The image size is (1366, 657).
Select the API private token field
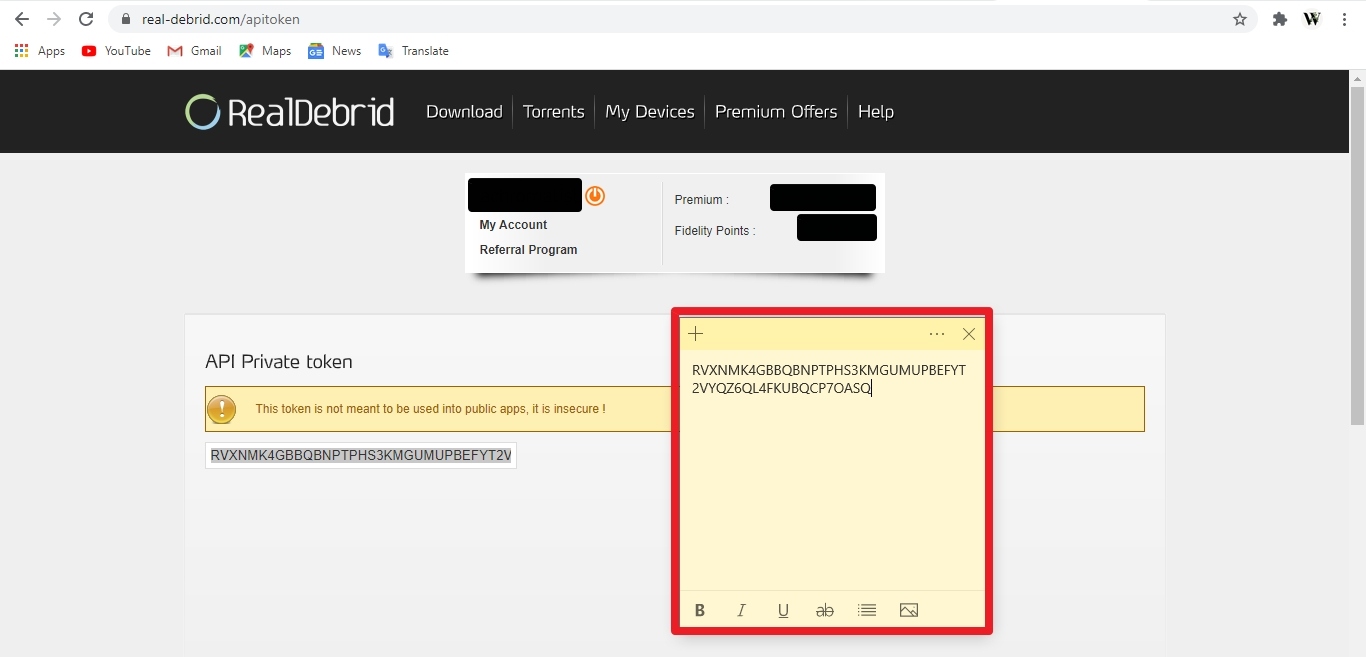(361, 456)
